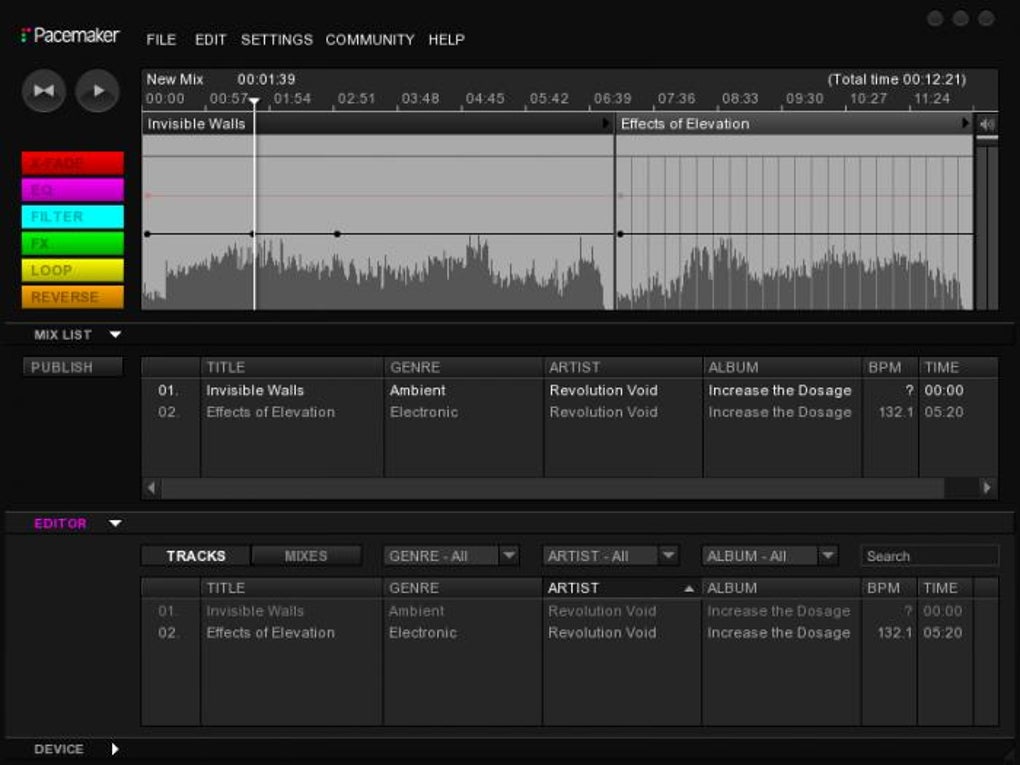Select Effects of Elevation in the mix list
This screenshot has width=1020, height=765.
click(x=569, y=412)
